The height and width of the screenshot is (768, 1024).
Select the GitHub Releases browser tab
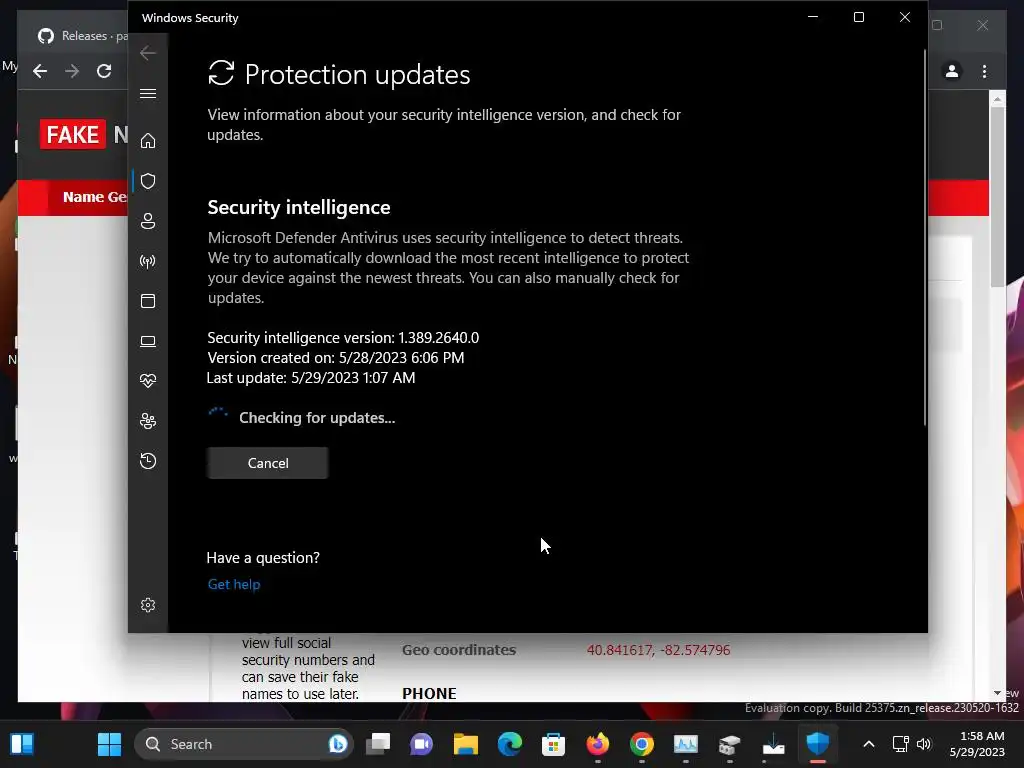pos(82,36)
